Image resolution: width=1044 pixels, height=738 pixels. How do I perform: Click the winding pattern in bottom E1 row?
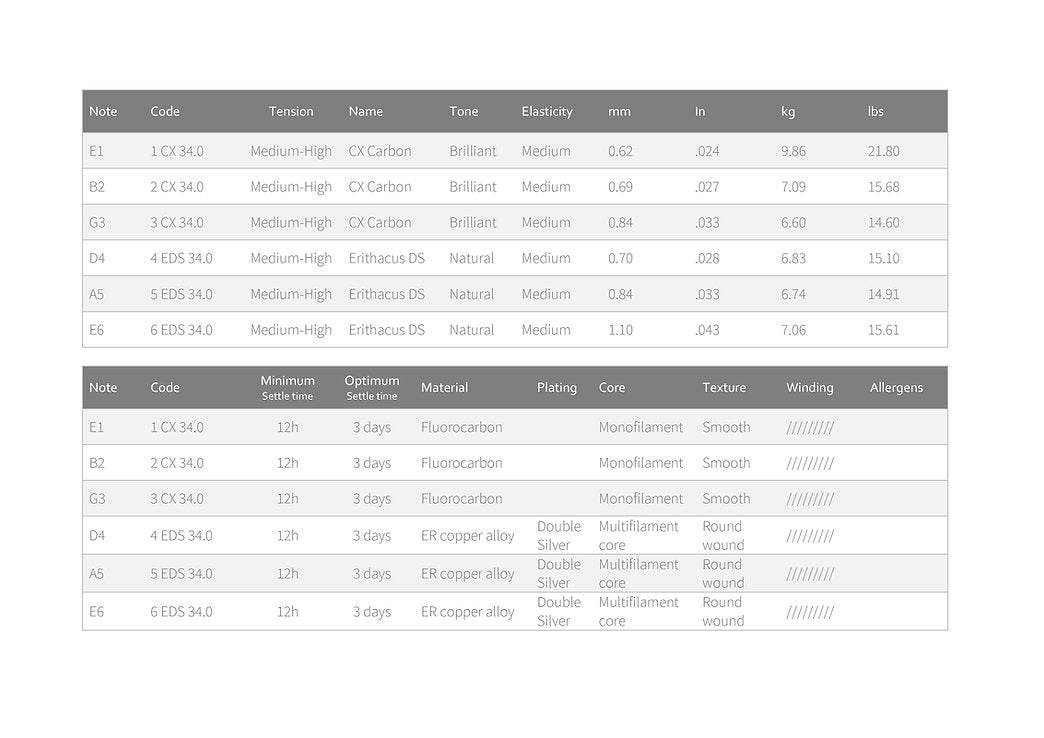point(810,428)
